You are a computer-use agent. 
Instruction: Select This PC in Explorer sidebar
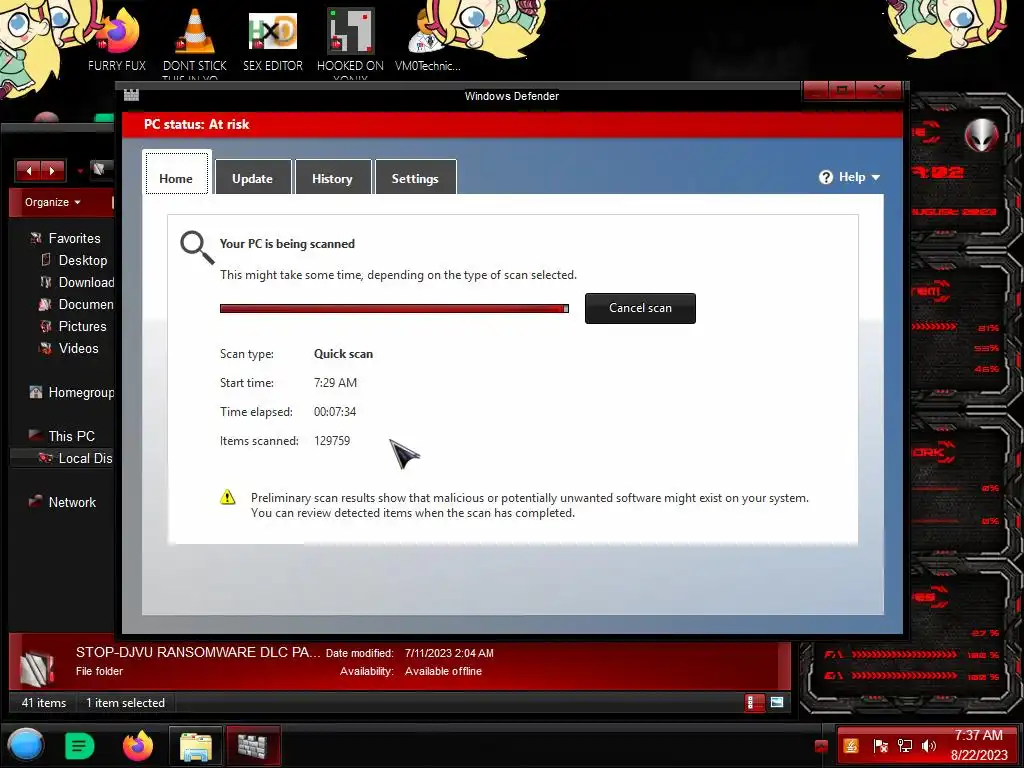(71, 436)
